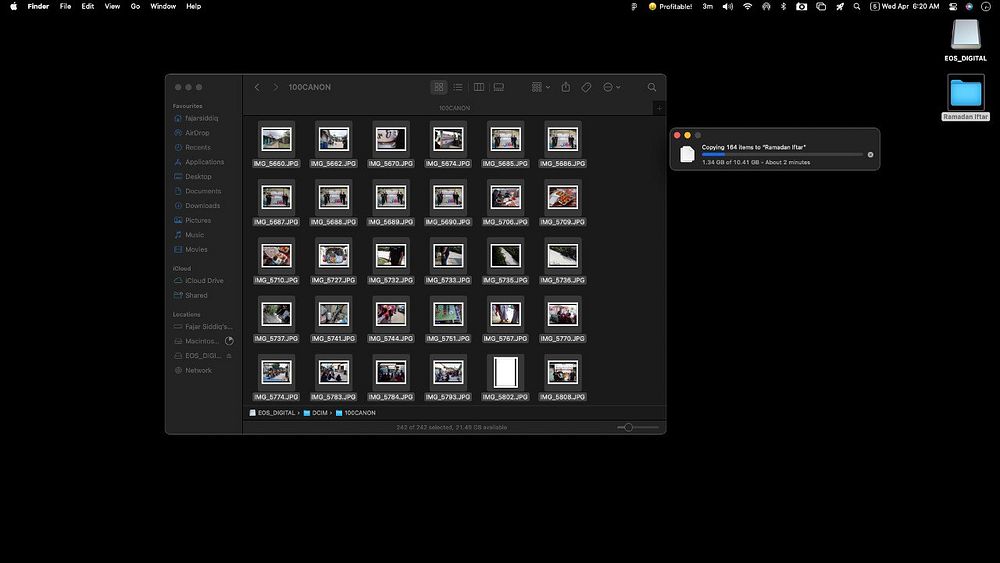Open Siri from the menu bar
1000x563 pixels.
969,6
